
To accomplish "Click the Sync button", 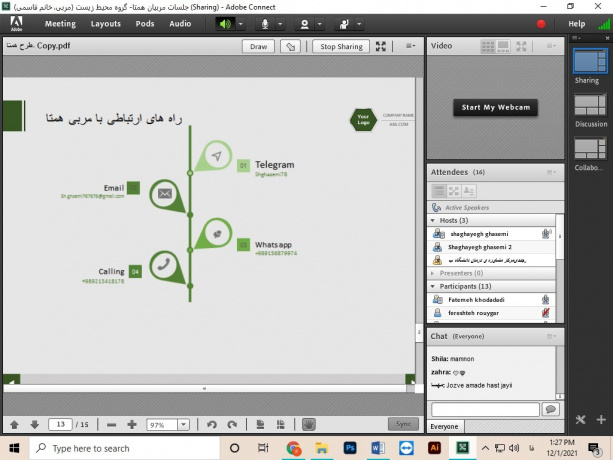I will tap(403, 424).
